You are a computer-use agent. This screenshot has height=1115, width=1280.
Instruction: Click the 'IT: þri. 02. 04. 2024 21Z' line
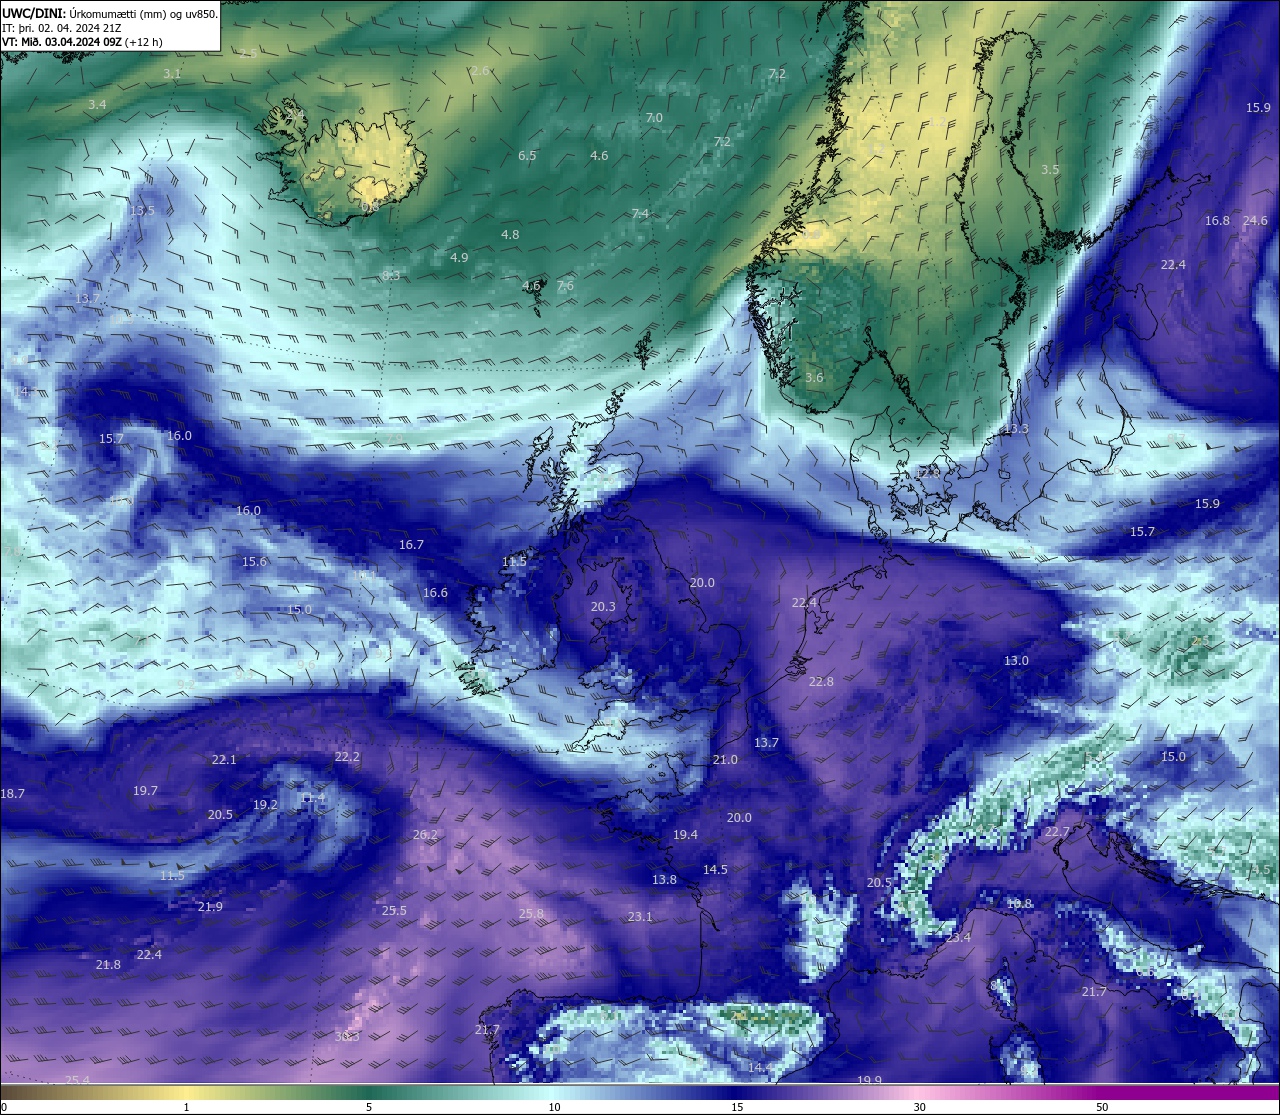(62, 28)
